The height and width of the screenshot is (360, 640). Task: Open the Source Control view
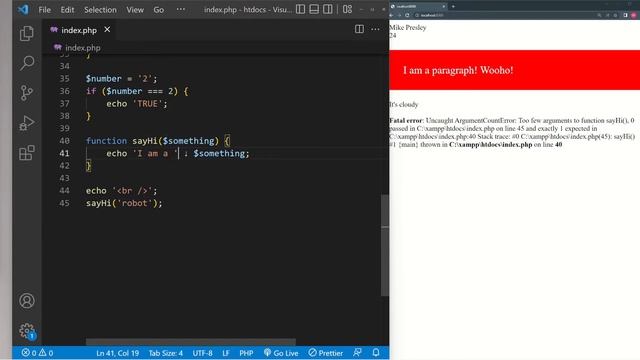(x=27, y=93)
